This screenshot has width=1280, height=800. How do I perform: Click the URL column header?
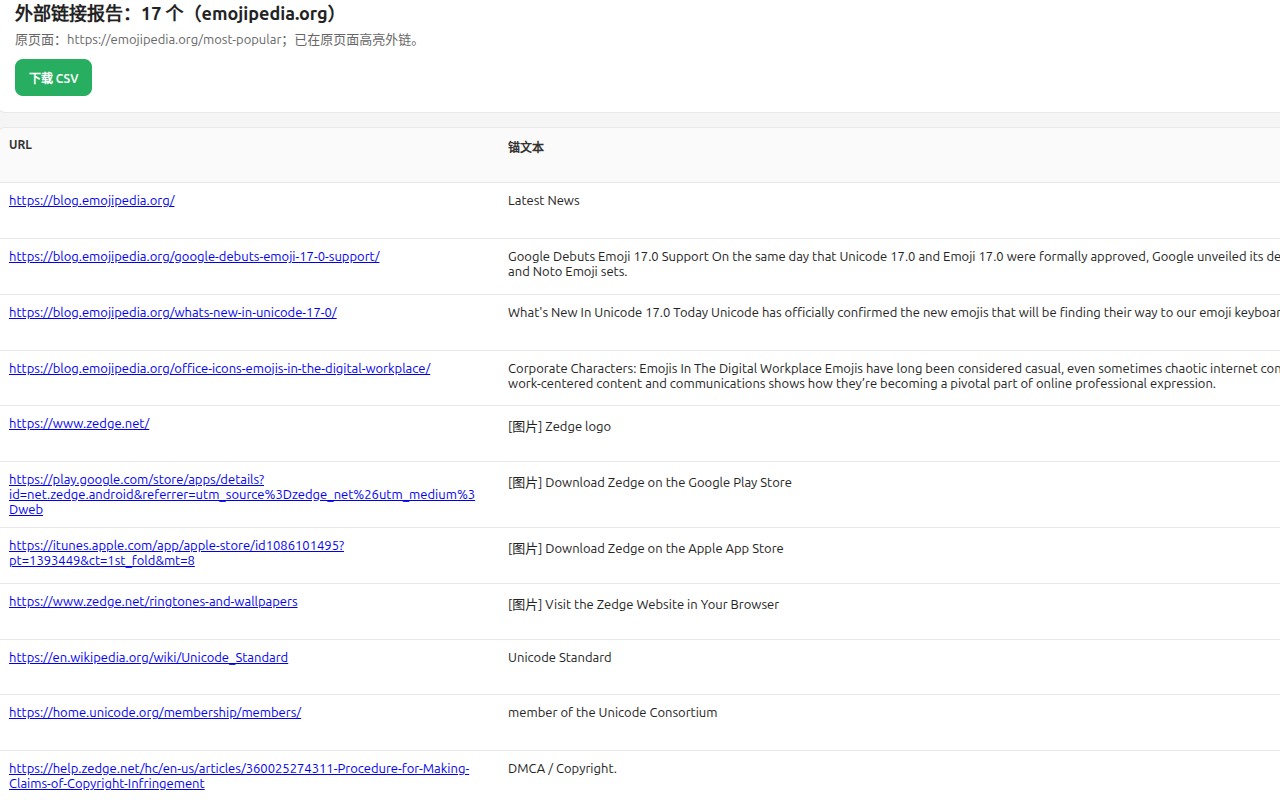[20, 145]
